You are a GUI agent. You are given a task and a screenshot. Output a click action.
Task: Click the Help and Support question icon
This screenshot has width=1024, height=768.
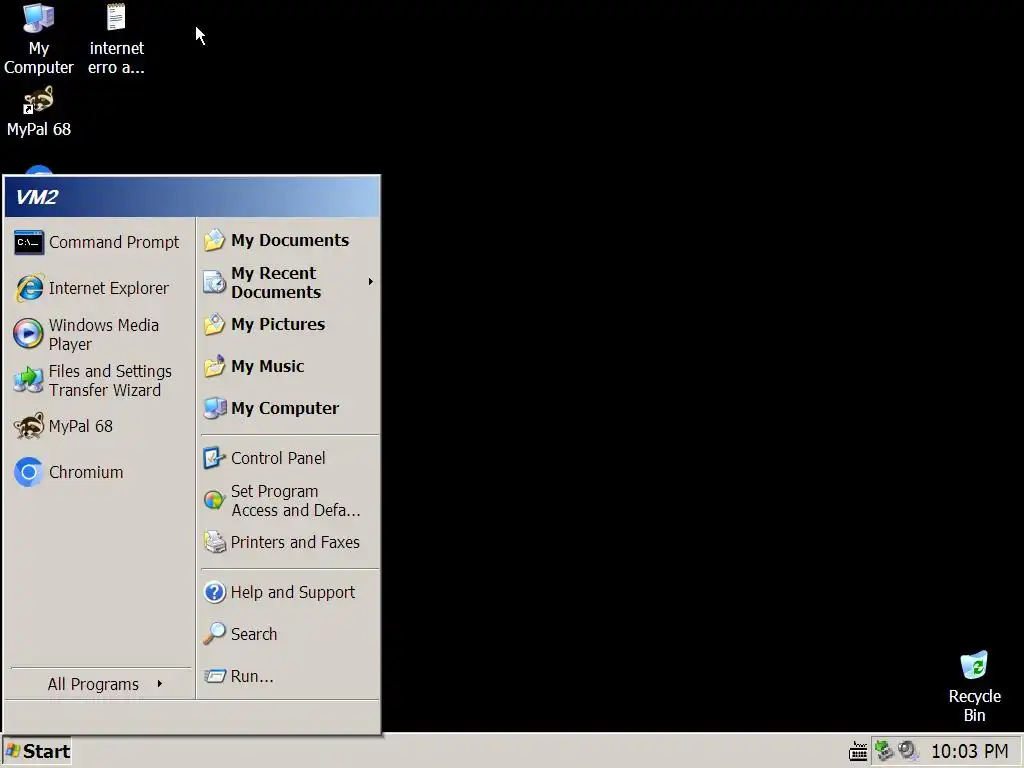(x=214, y=592)
